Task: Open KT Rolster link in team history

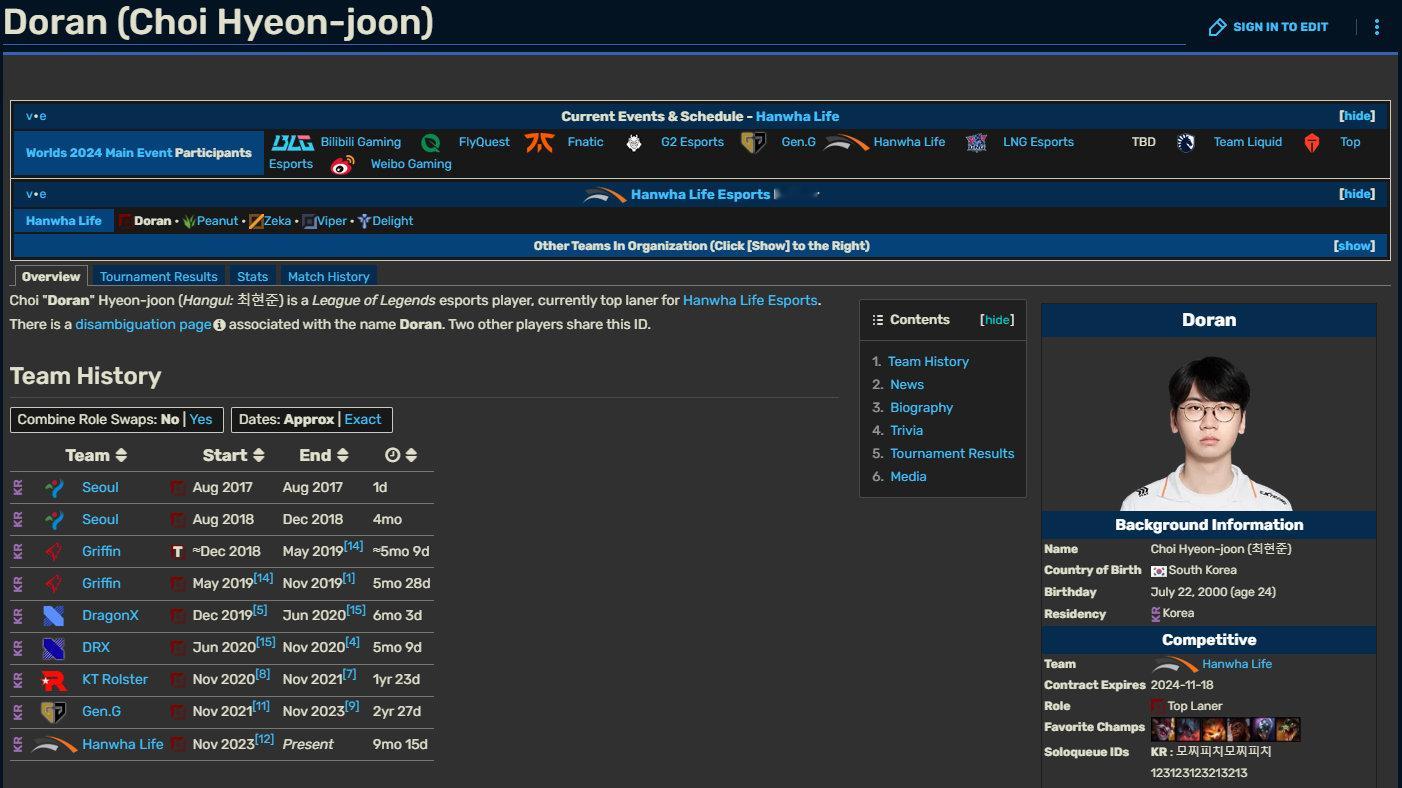Action: (115, 680)
